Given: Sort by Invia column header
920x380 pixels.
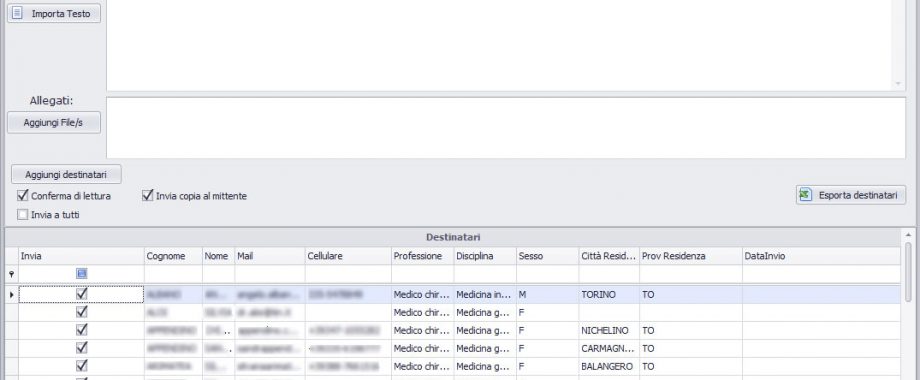Looking at the screenshot, I should 82,256.
